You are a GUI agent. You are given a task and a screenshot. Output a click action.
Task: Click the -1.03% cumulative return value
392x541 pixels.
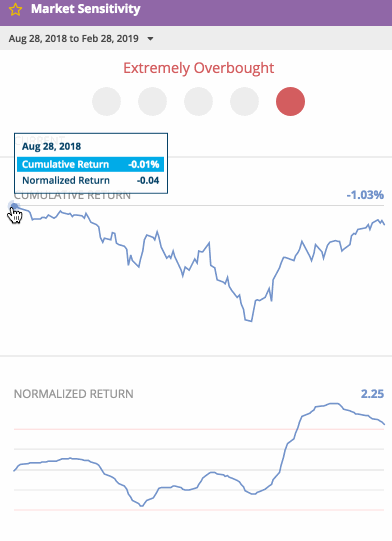tap(365, 195)
